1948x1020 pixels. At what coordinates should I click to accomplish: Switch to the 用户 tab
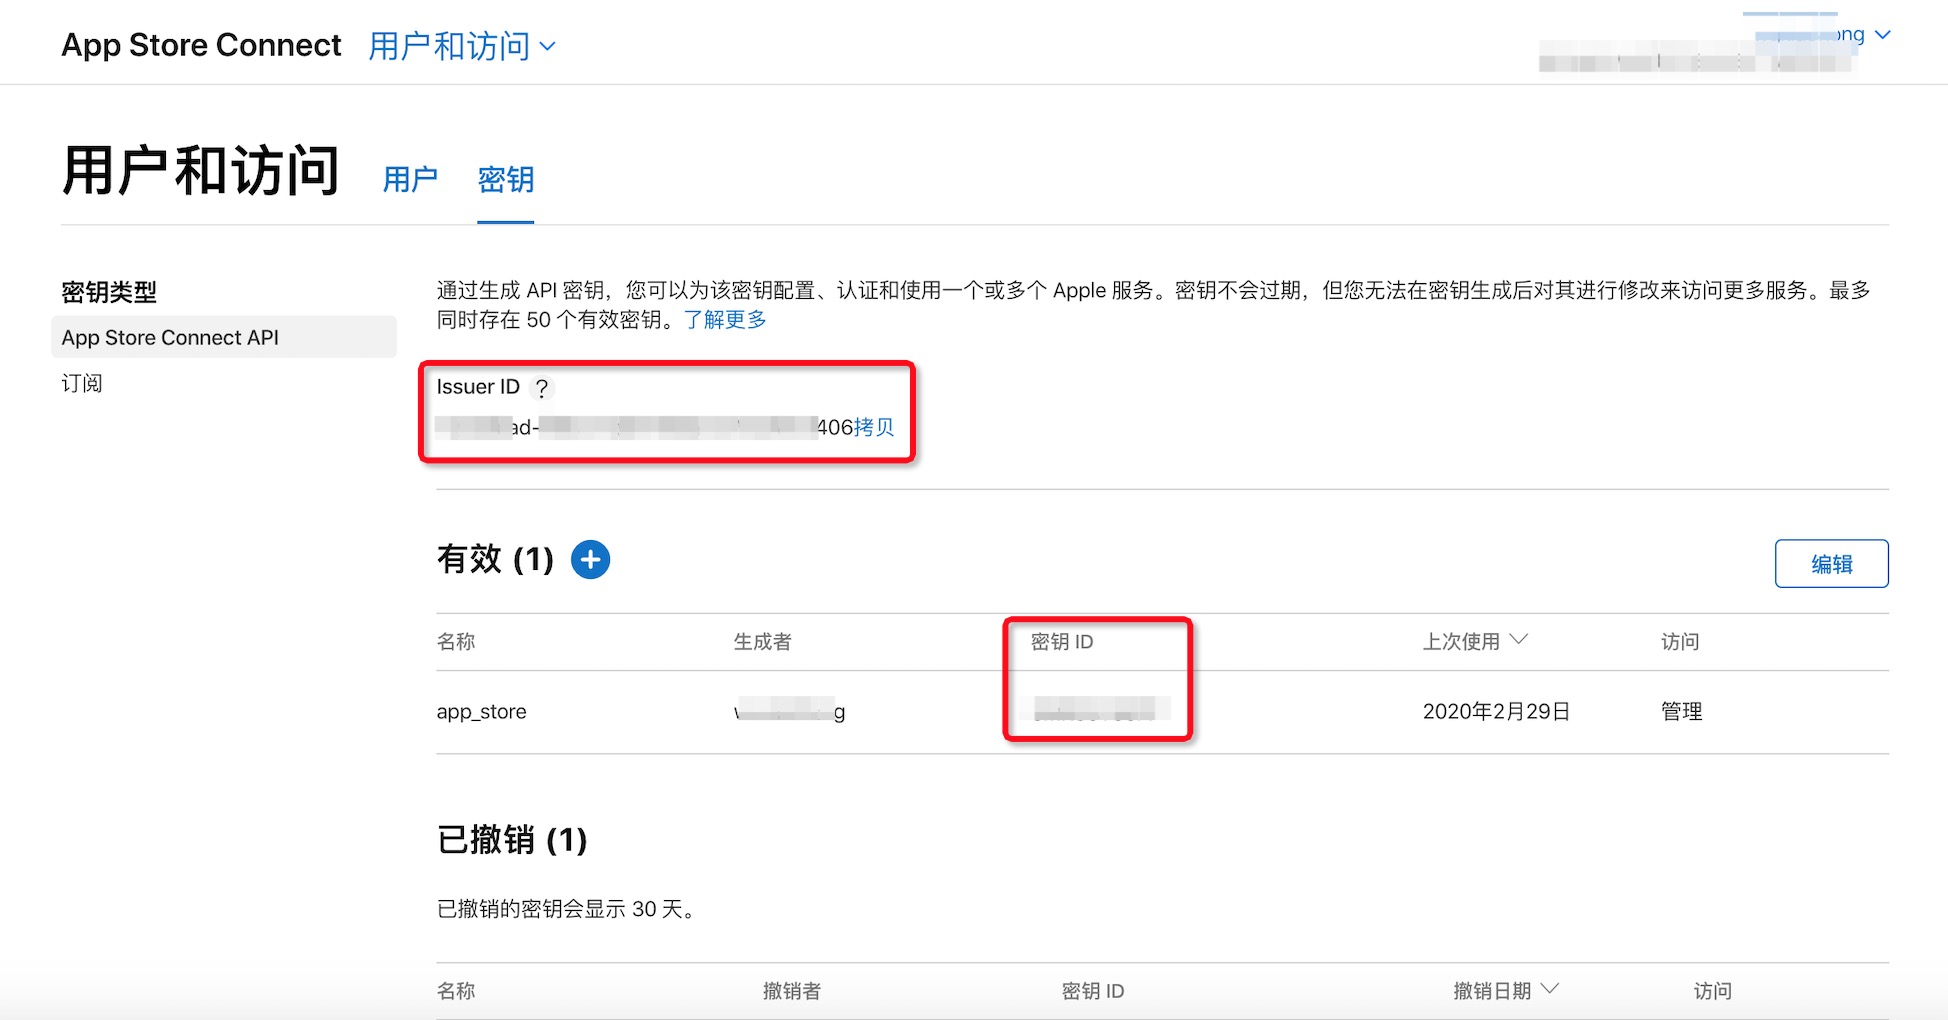(410, 180)
